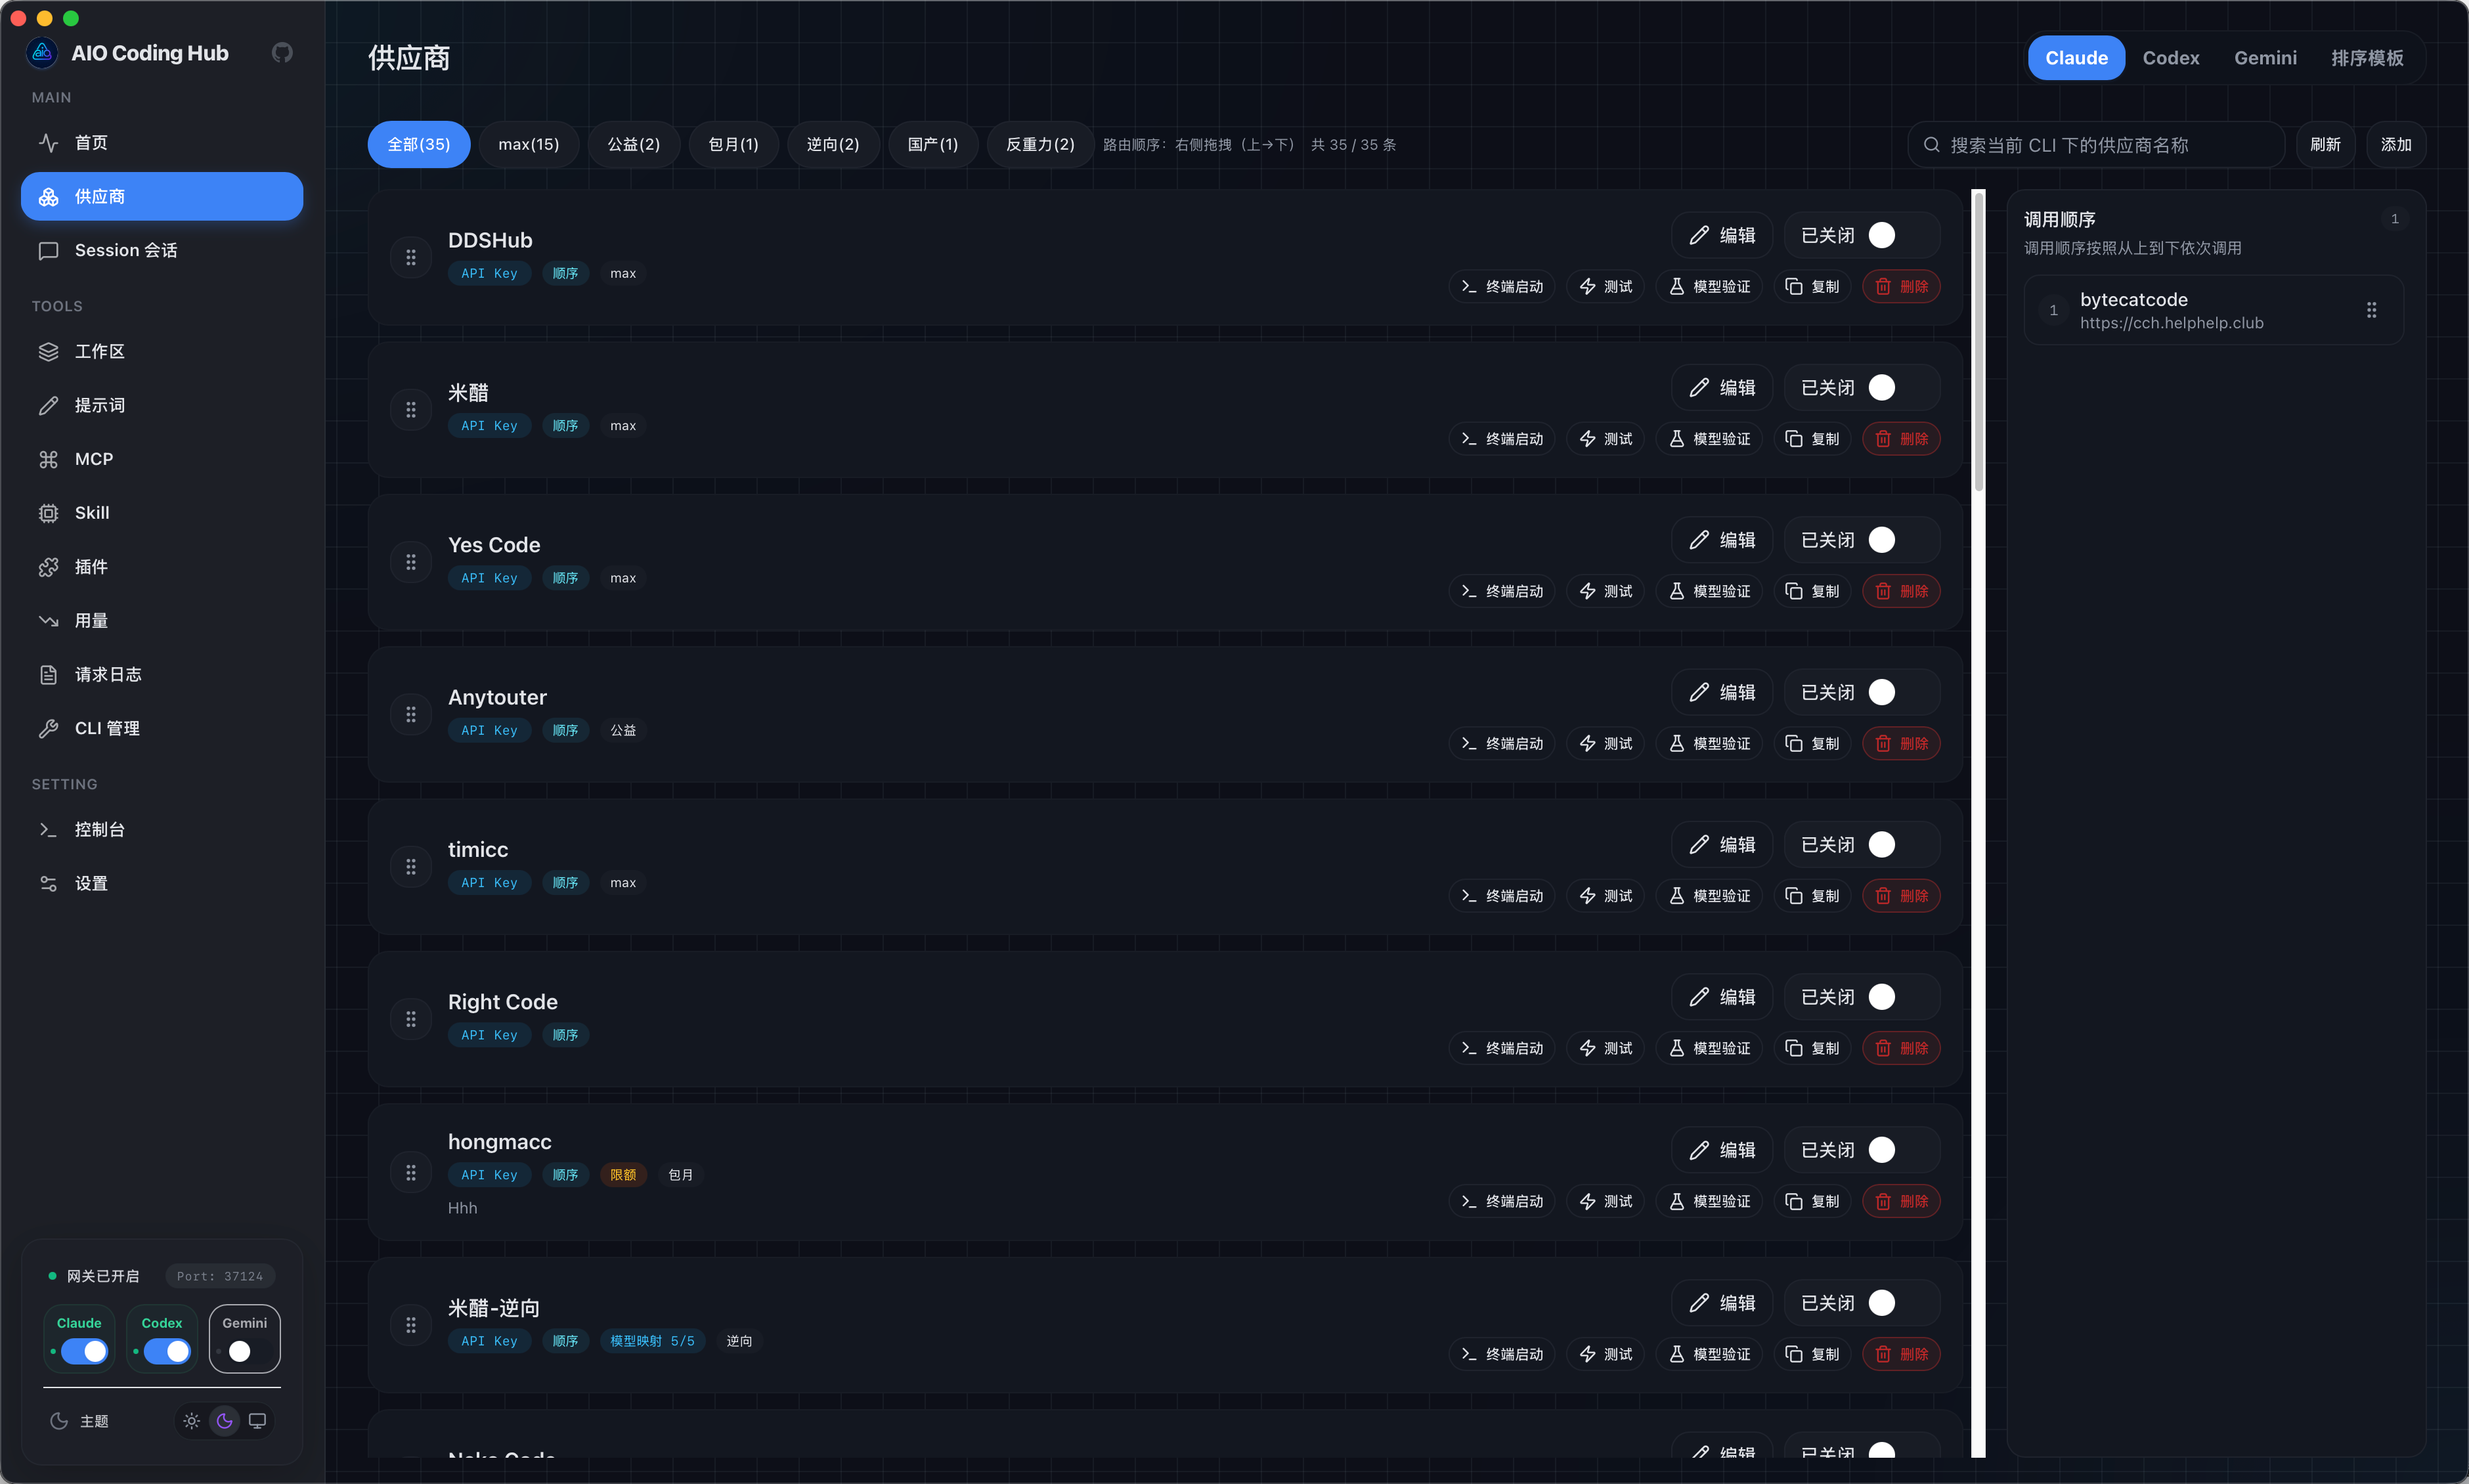Open Skill in the sidebar
This screenshot has height=1484, width=2469.
click(x=162, y=513)
